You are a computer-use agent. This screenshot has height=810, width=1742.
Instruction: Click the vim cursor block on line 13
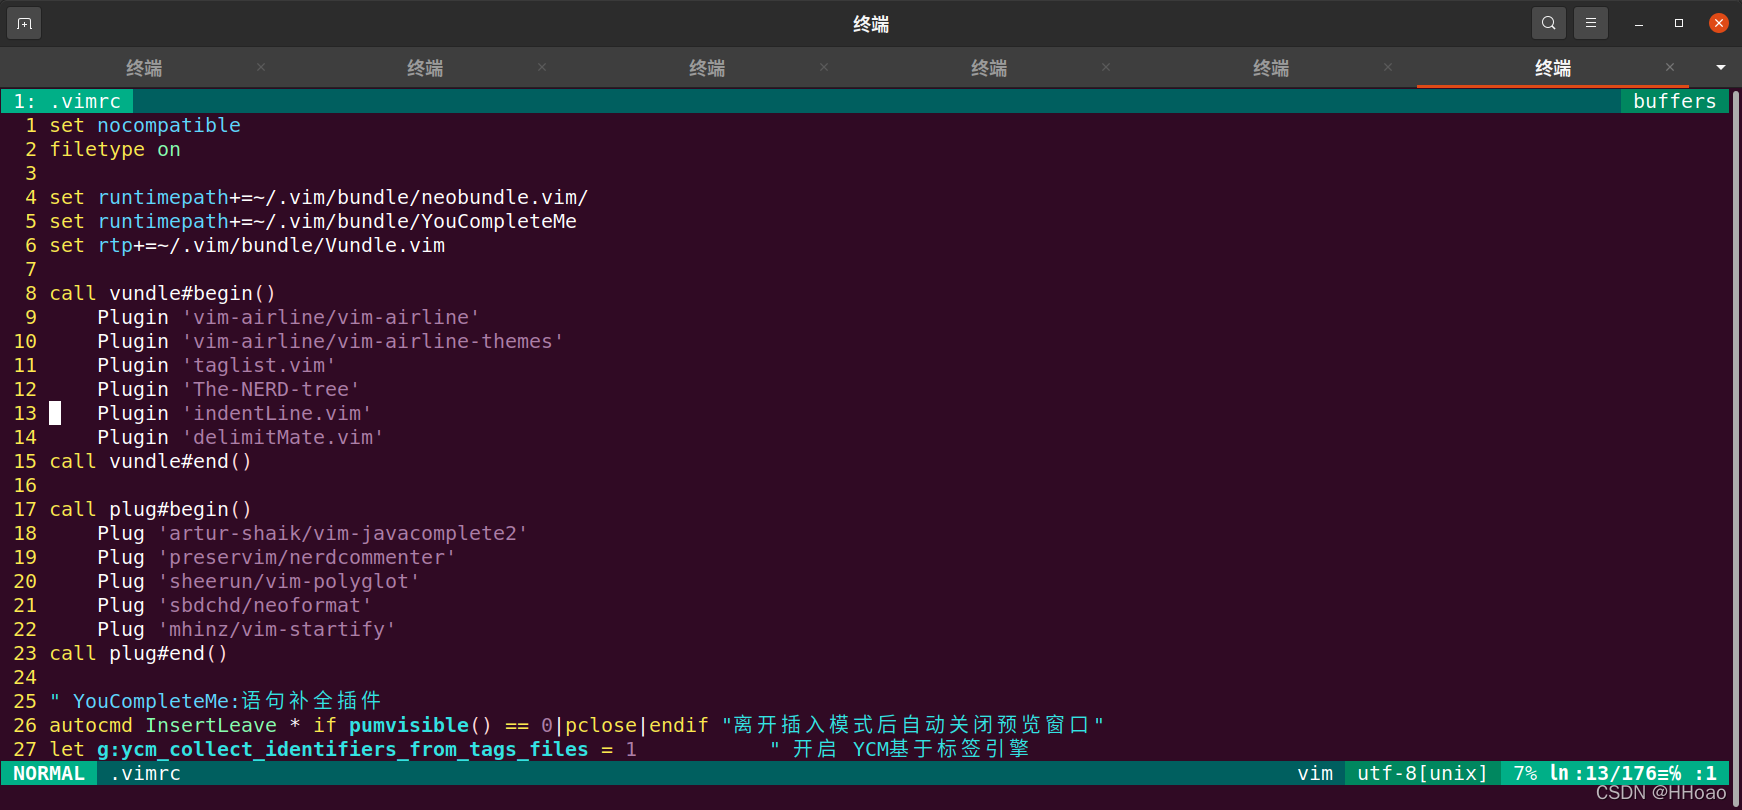[x=55, y=413]
